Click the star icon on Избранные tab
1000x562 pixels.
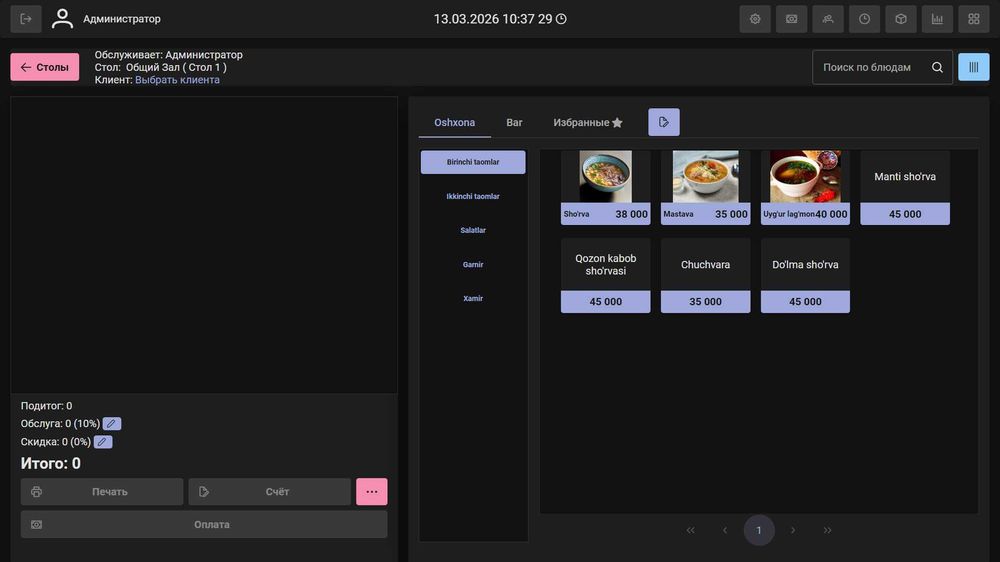(x=617, y=122)
